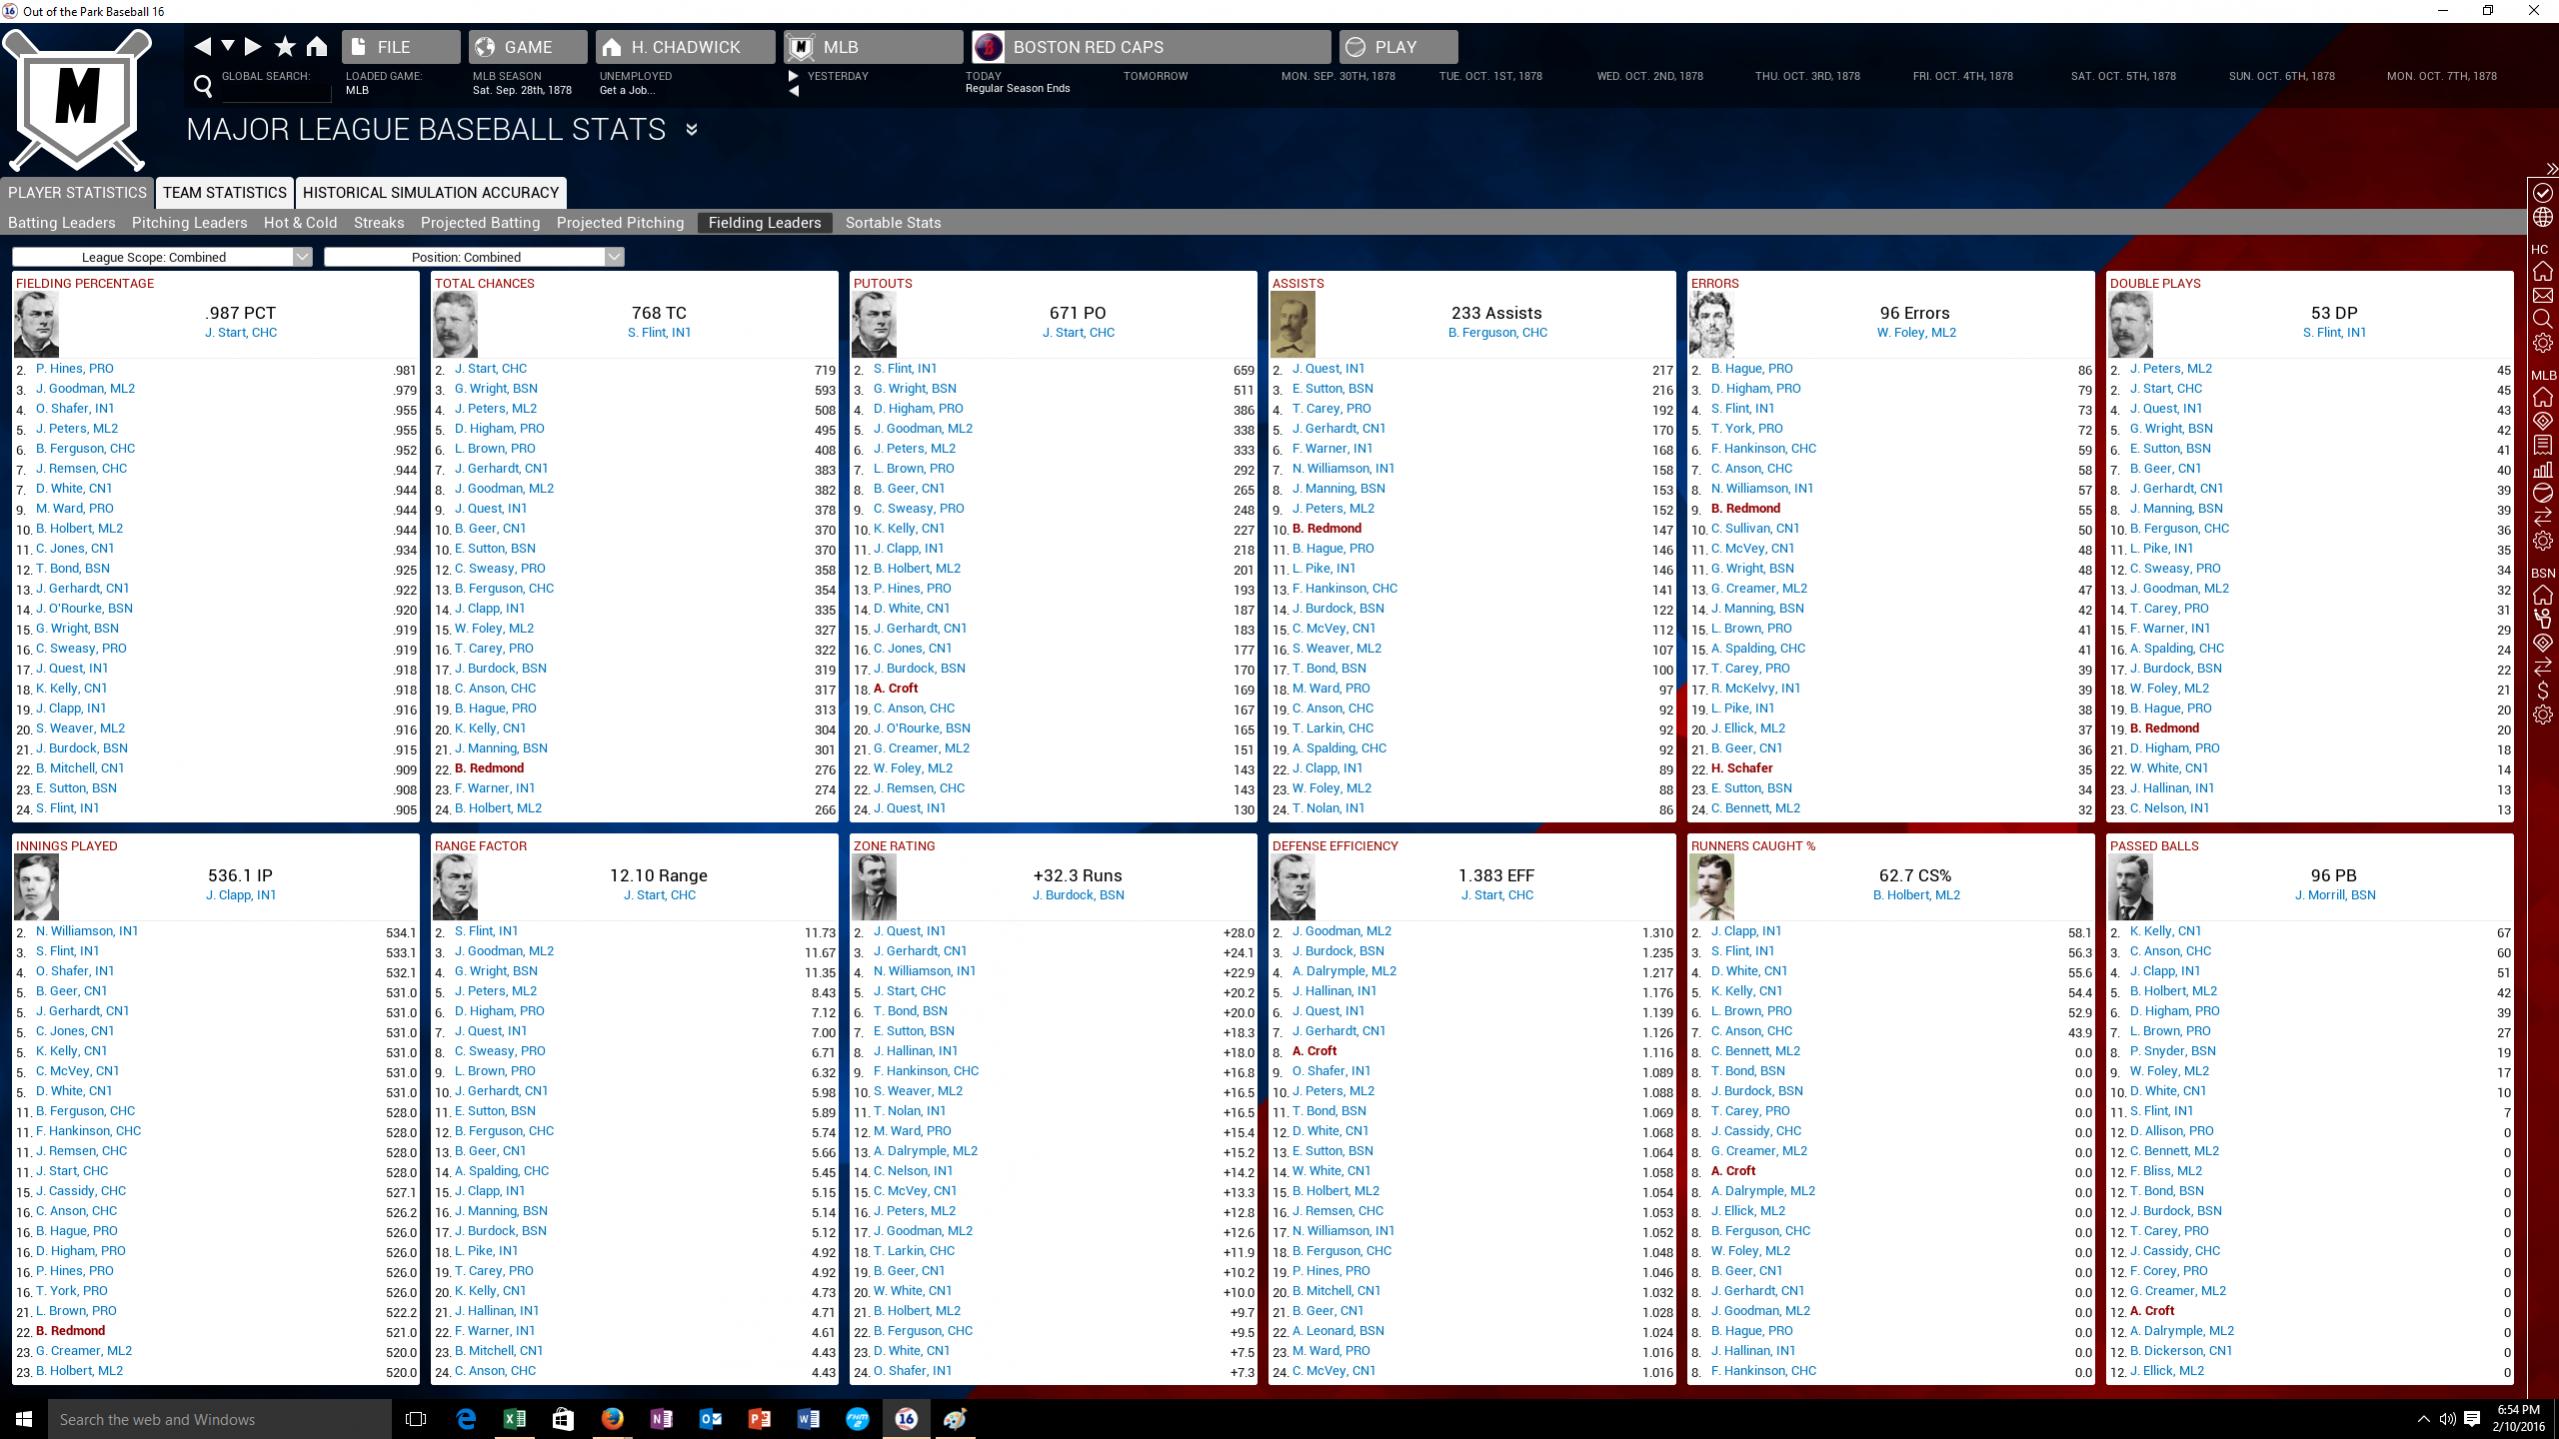This screenshot has width=2559, height=1439.
Task: Expand Major League Baseball Stats title chevron
Action: 691,129
